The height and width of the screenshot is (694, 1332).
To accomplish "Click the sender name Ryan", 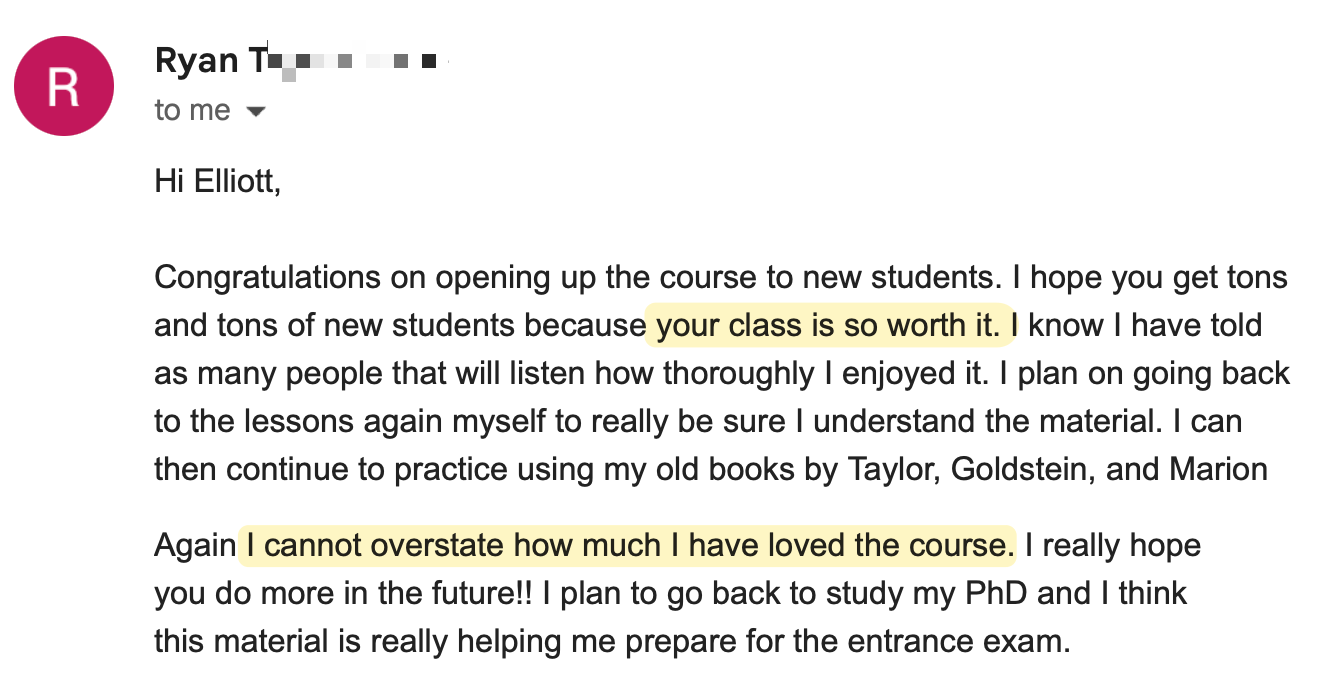I will (196, 61).
